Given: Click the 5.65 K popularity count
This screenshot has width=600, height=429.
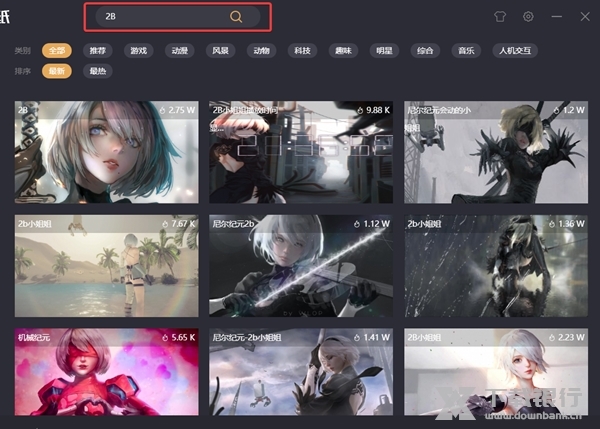Looking at the screenshot, I should pos(183,338).
